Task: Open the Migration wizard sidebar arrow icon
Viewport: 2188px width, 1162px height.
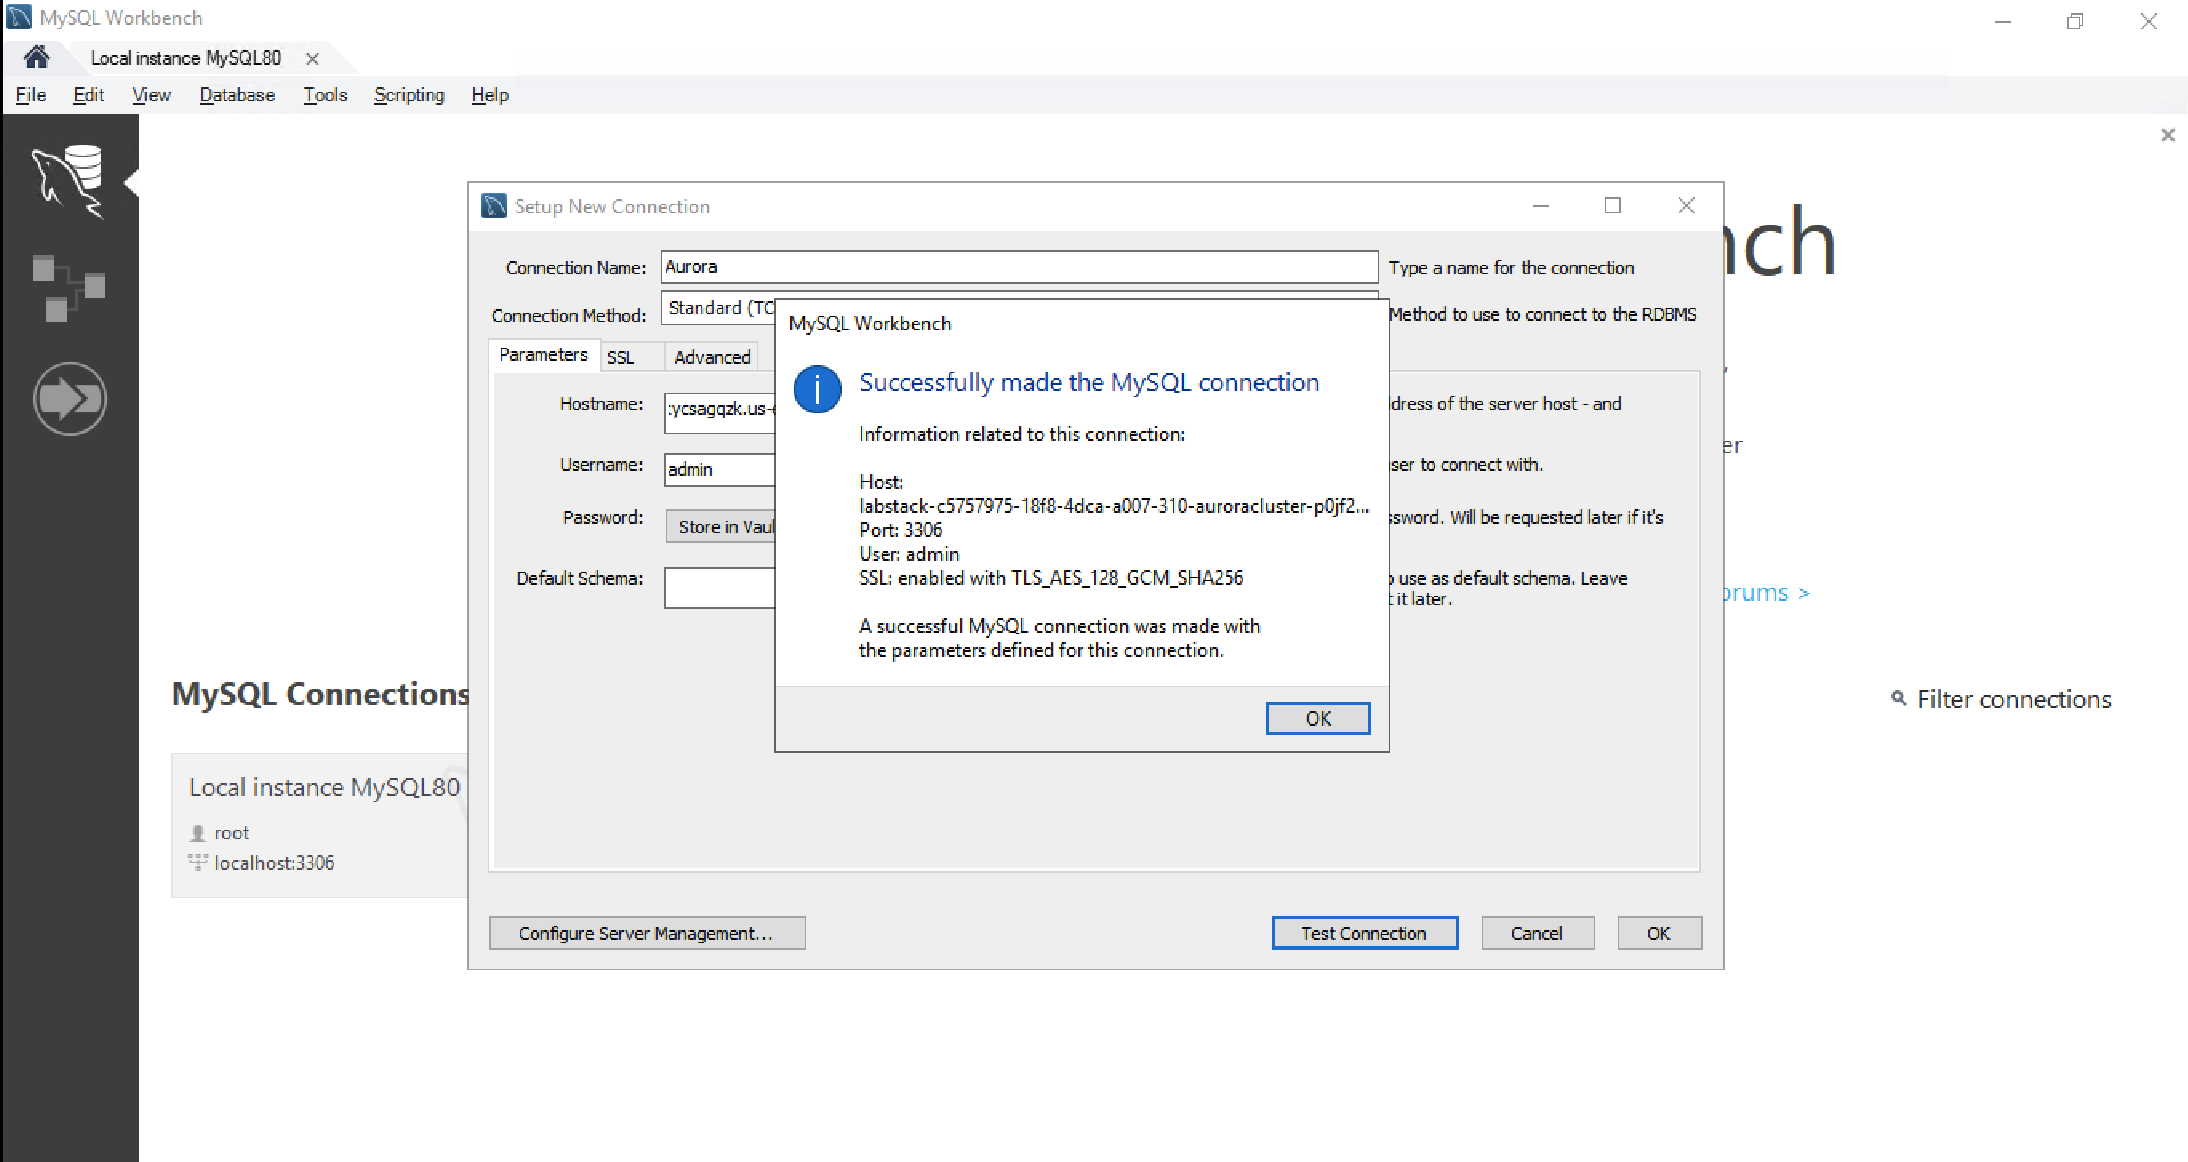Action: (69, 398)
